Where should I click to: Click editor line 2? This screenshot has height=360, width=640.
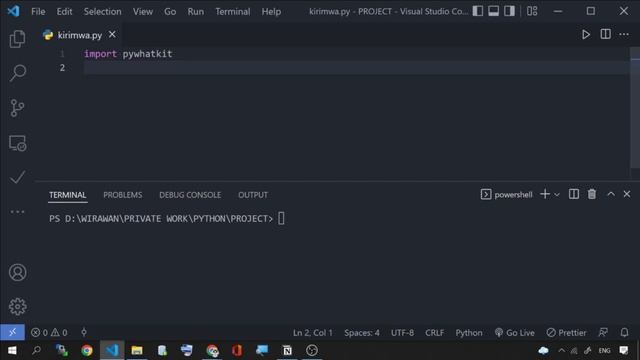click(356, 68)
